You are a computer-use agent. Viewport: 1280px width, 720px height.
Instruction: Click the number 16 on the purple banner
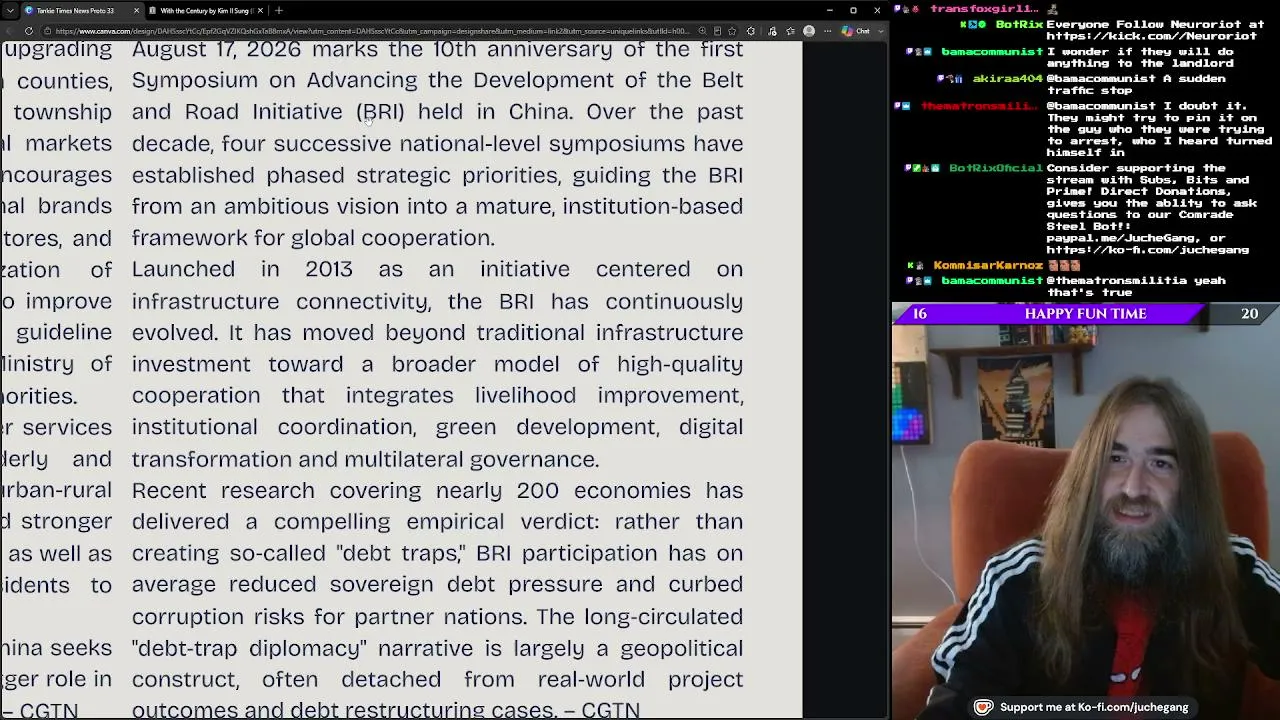point(919,313)
